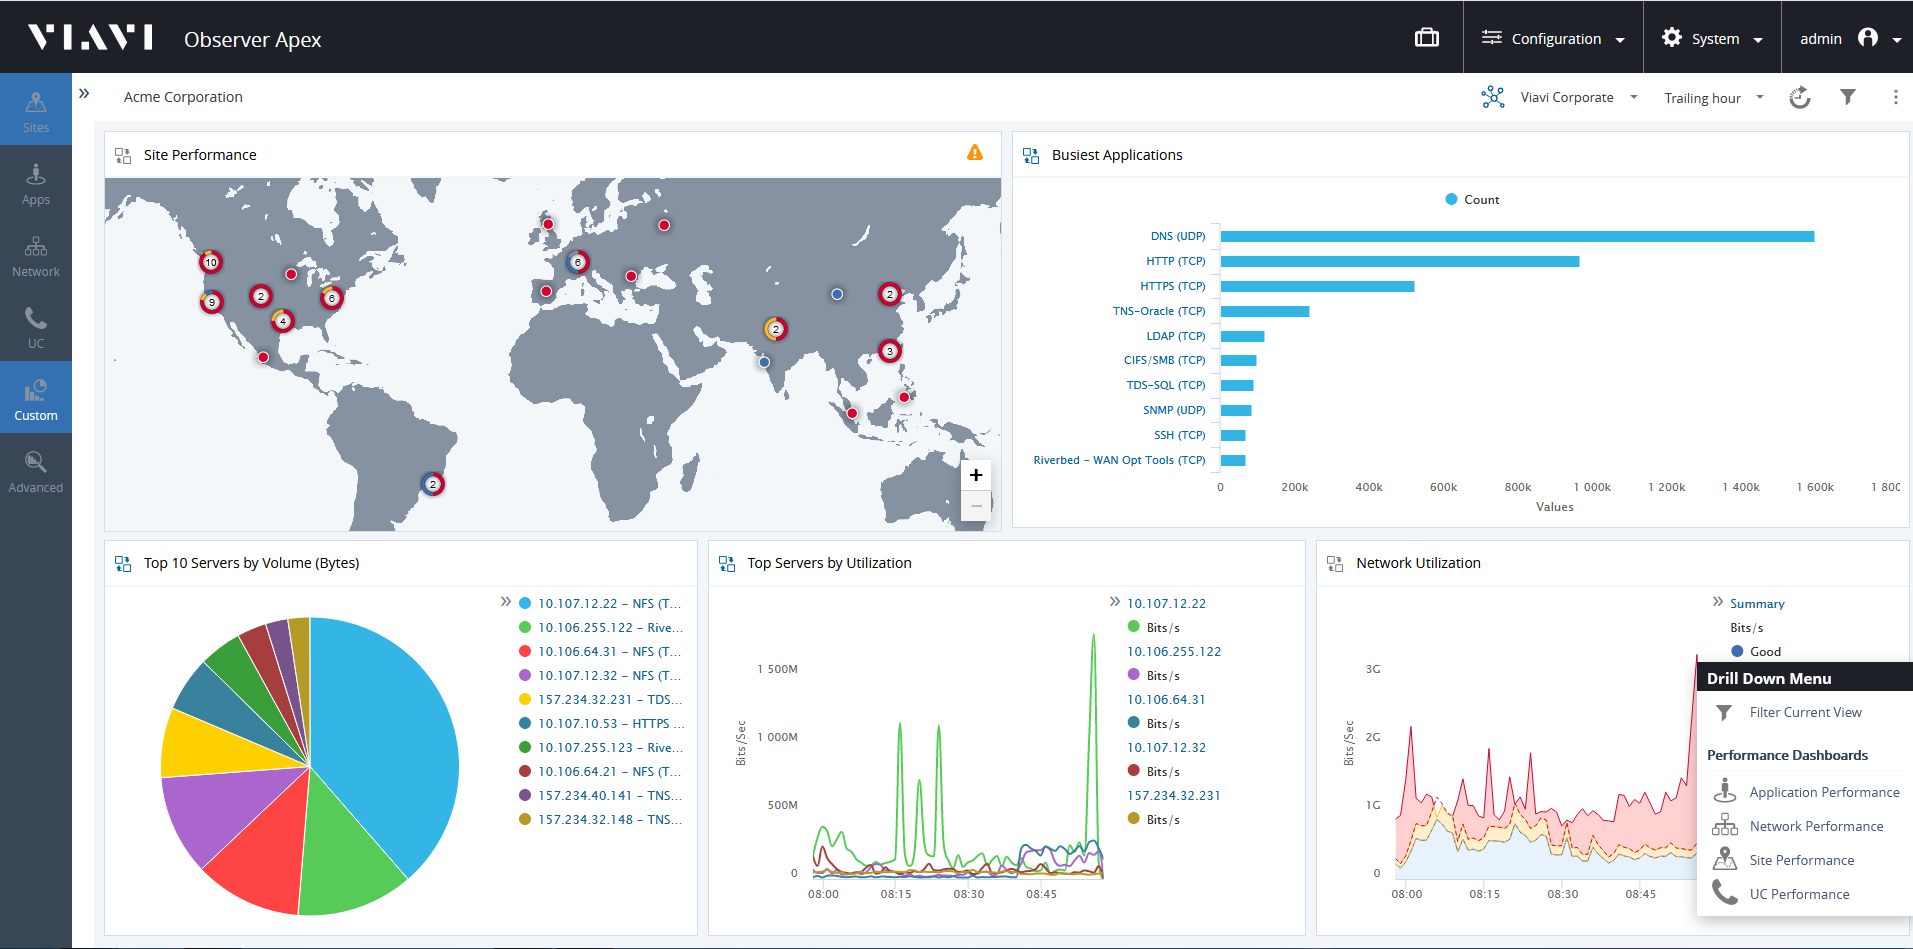
Task: Click the blue 10.107.12.22 NFS legend swatch
Action: click(x=525, y=603)
